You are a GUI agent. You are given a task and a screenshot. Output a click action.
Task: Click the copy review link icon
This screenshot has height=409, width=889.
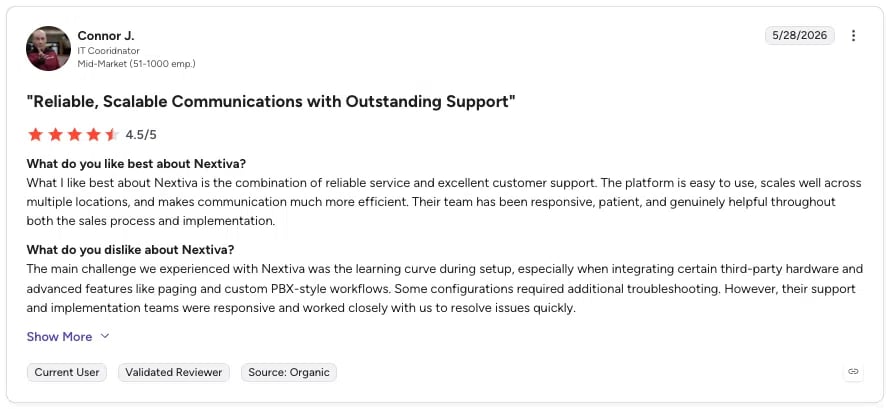[x=853, y=372]
